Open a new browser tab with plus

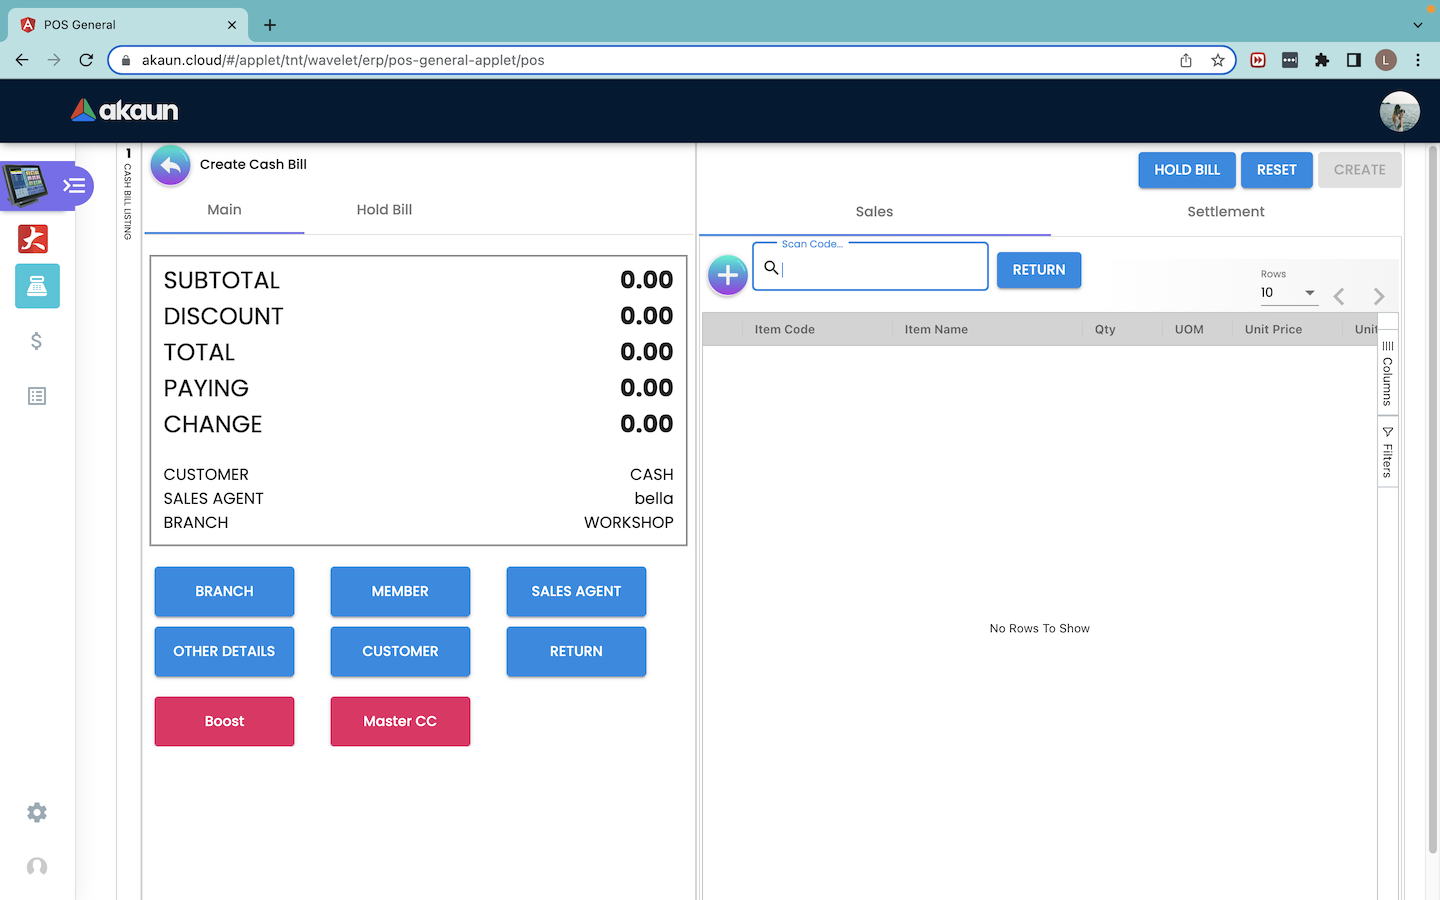click(270, 25)
